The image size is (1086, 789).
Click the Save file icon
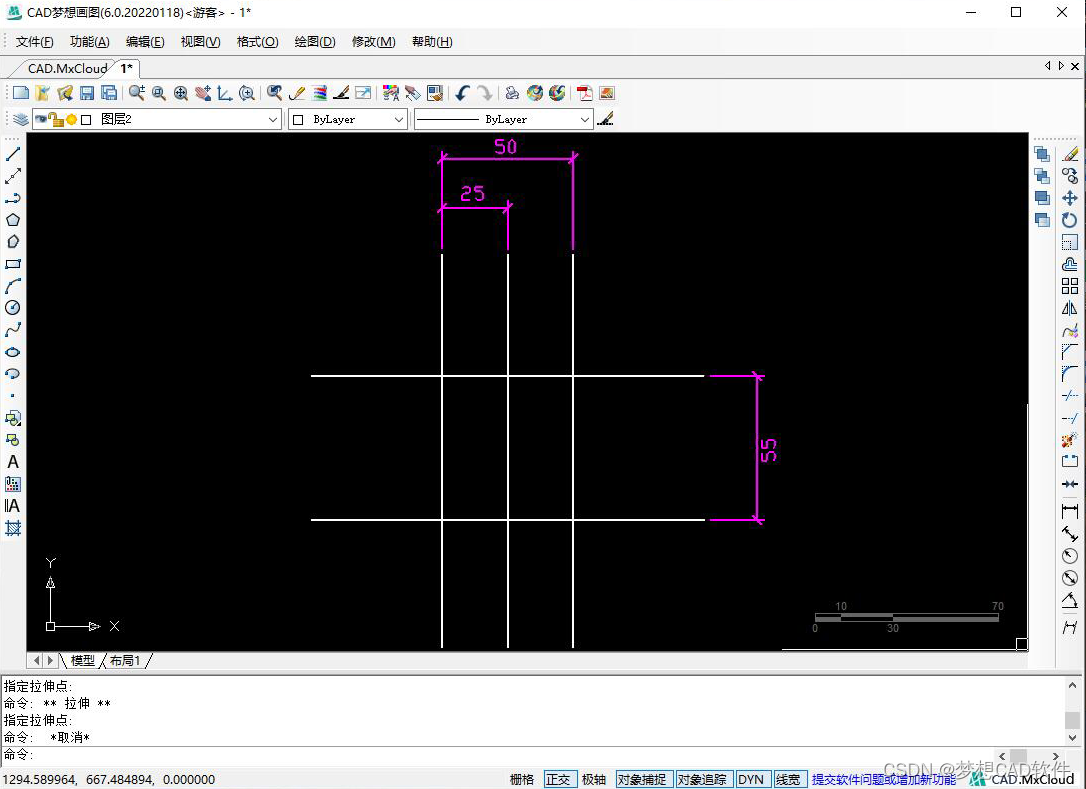coord(87,93)
